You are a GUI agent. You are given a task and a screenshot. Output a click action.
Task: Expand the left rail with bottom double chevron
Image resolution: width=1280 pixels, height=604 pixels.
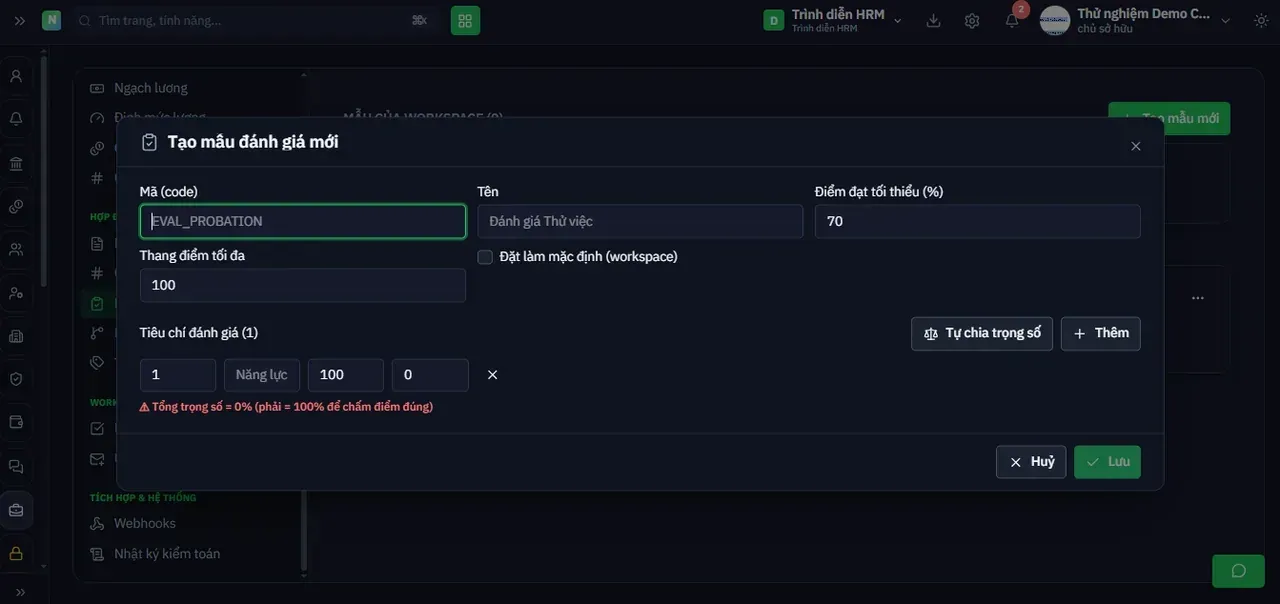[x=20, y=592]
